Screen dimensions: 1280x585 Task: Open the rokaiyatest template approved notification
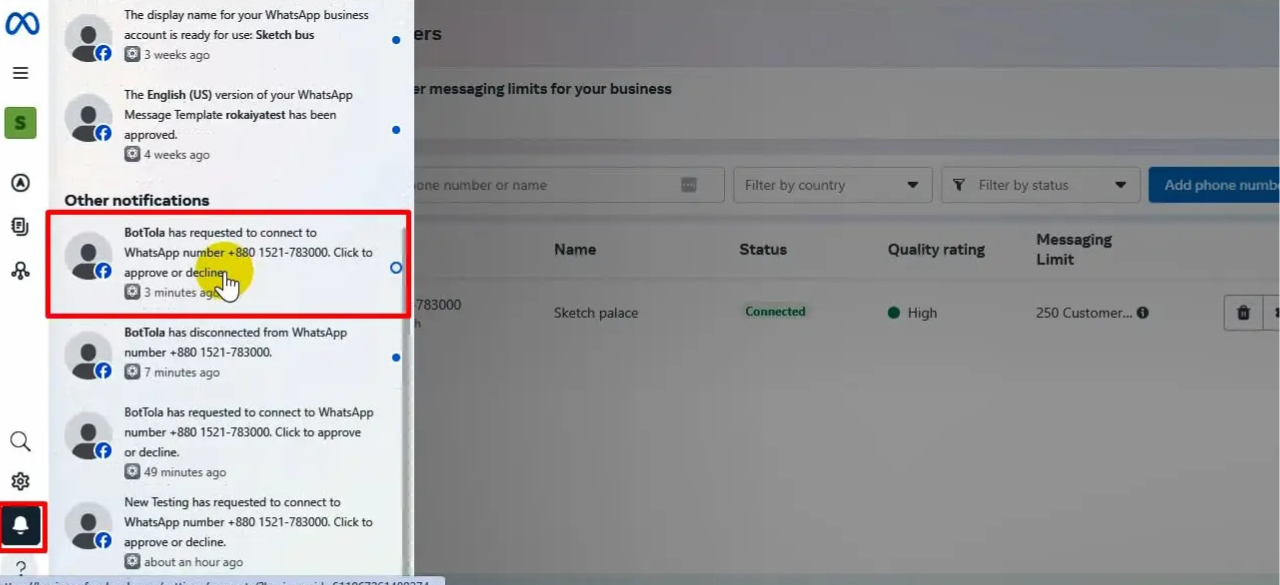pos(228,124)
